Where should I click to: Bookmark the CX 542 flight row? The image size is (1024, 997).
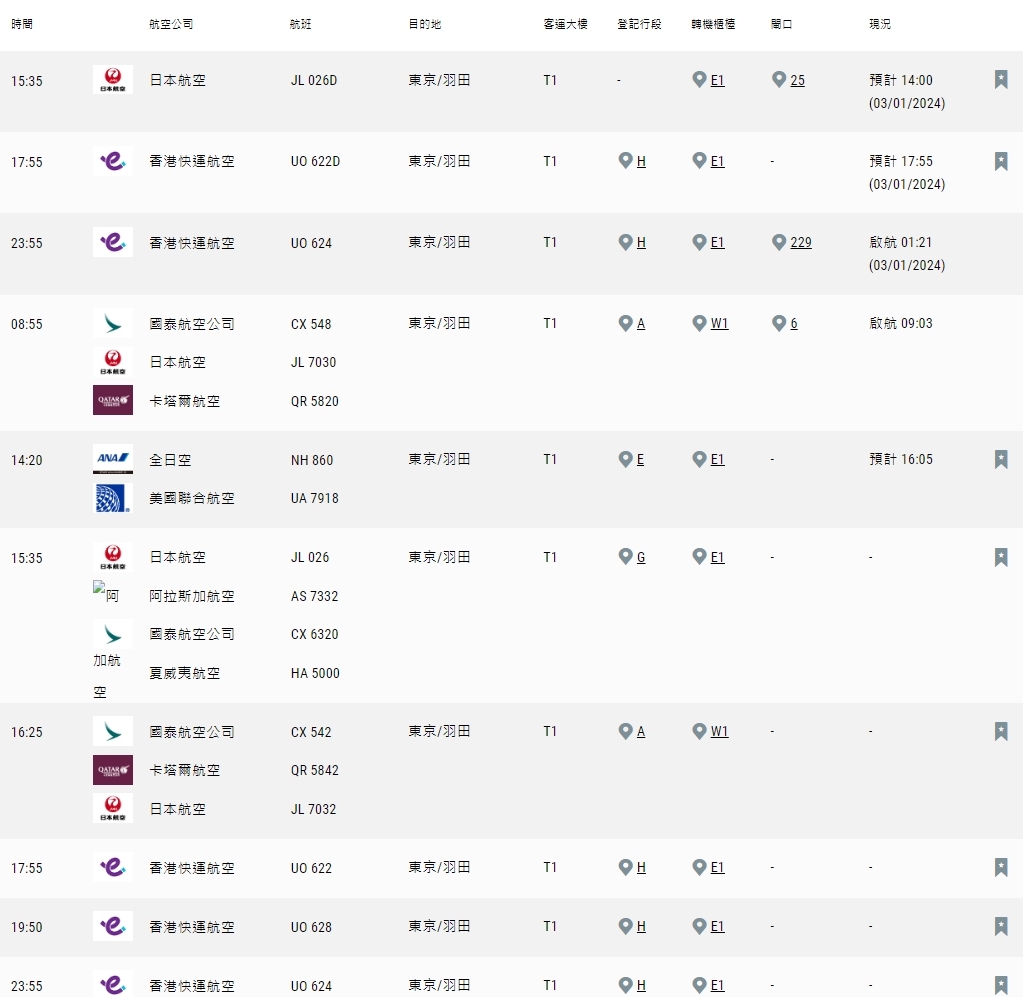coord(1001,731)
